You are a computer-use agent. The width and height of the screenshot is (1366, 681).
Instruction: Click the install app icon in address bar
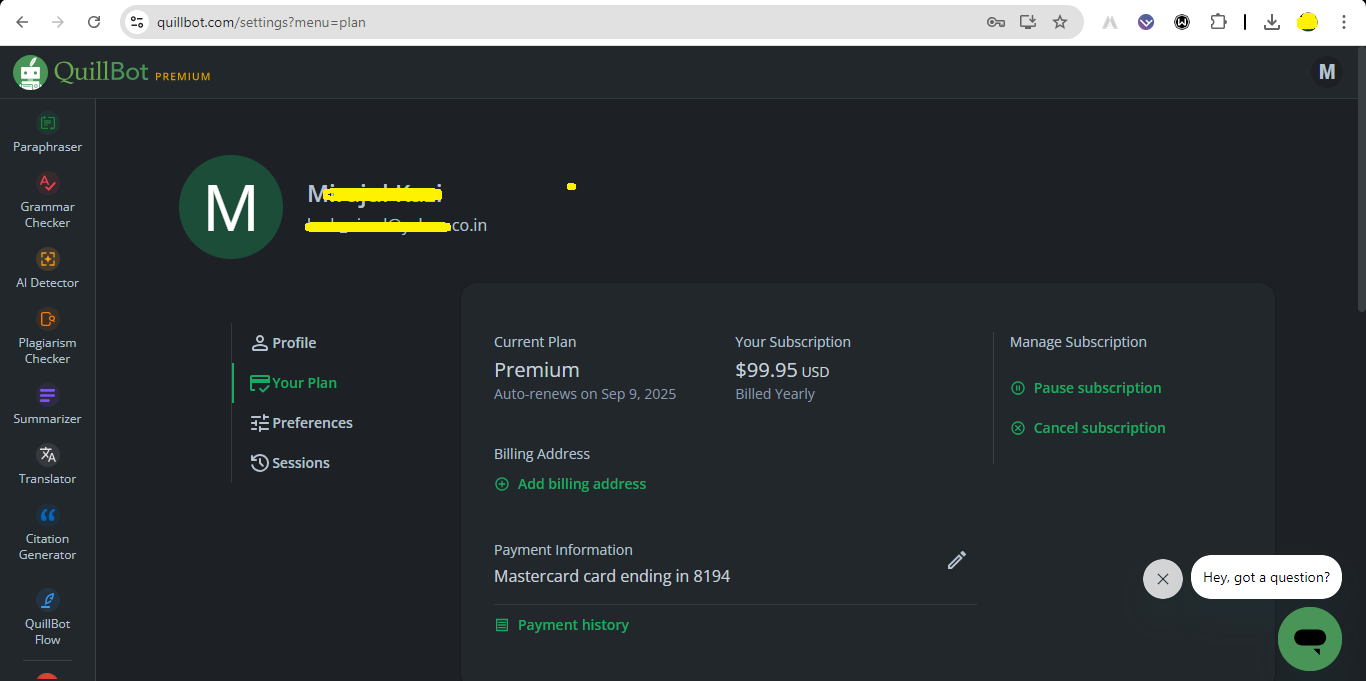pyautogui.click(x=1027, y=22)
